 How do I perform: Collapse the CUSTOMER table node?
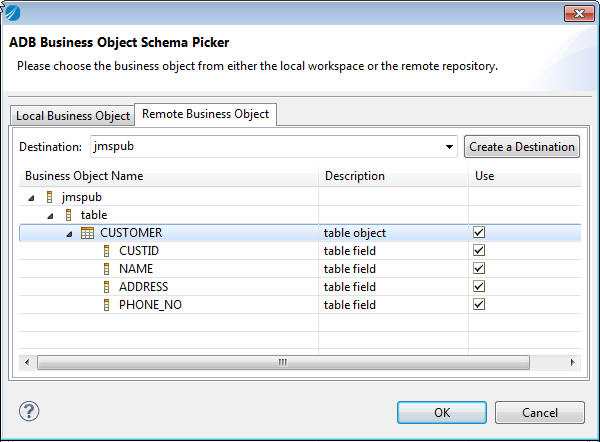click(x=69, y=234)
